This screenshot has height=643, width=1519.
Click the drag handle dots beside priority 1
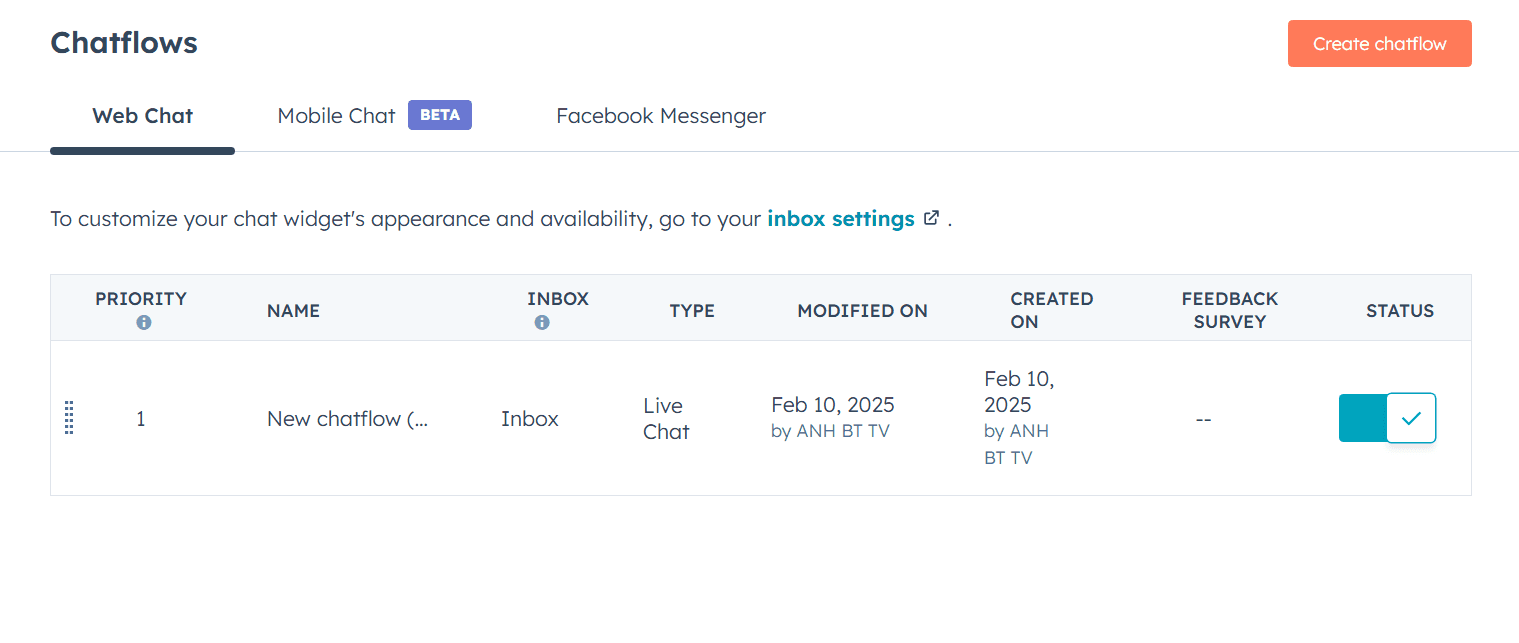[x=69, y=418]
